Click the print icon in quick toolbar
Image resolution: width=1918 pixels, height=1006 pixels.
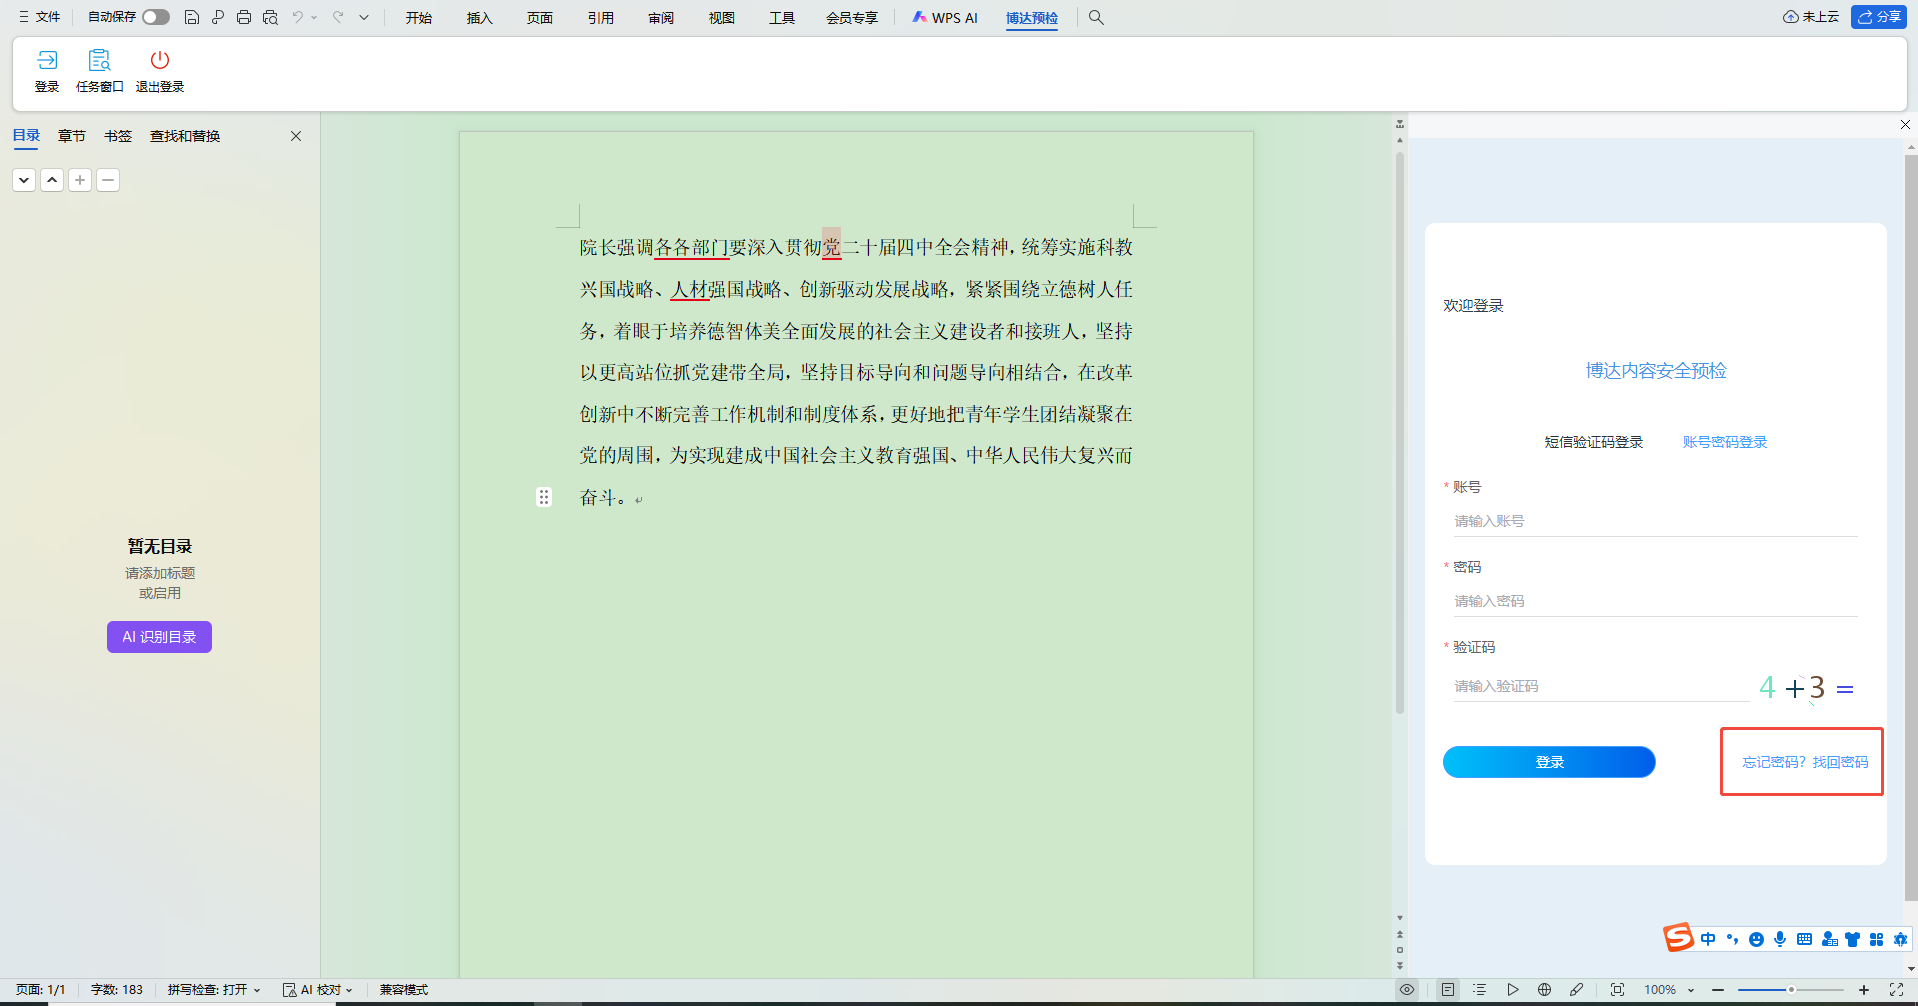(244, 17)
